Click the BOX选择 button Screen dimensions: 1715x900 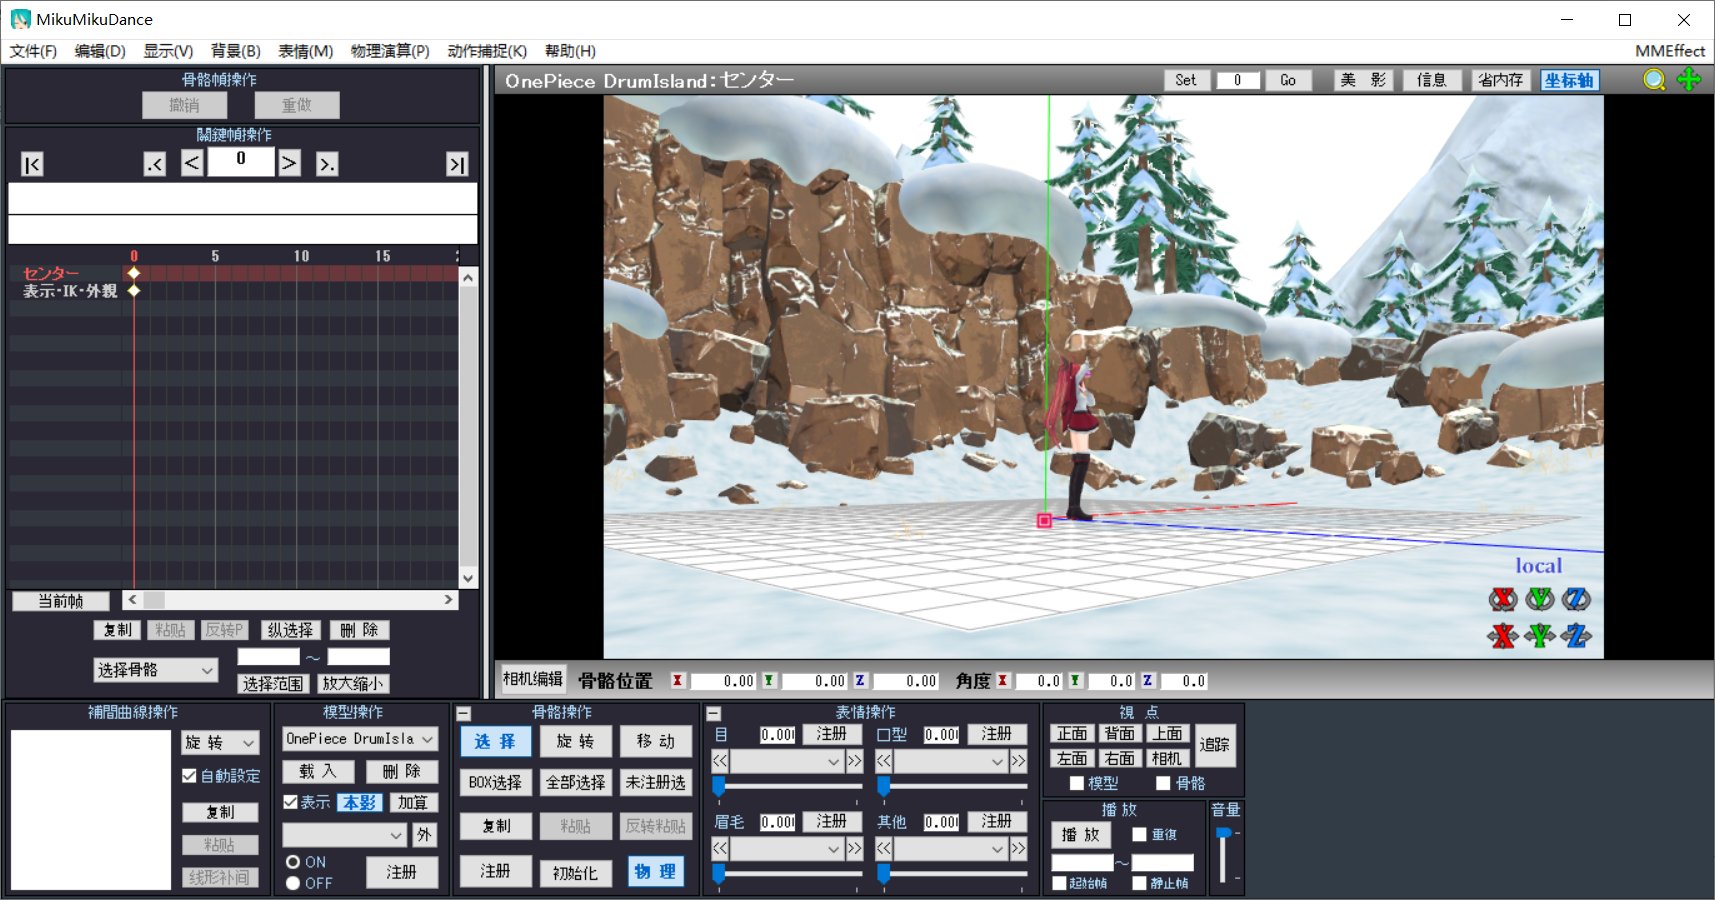(495, 782)
